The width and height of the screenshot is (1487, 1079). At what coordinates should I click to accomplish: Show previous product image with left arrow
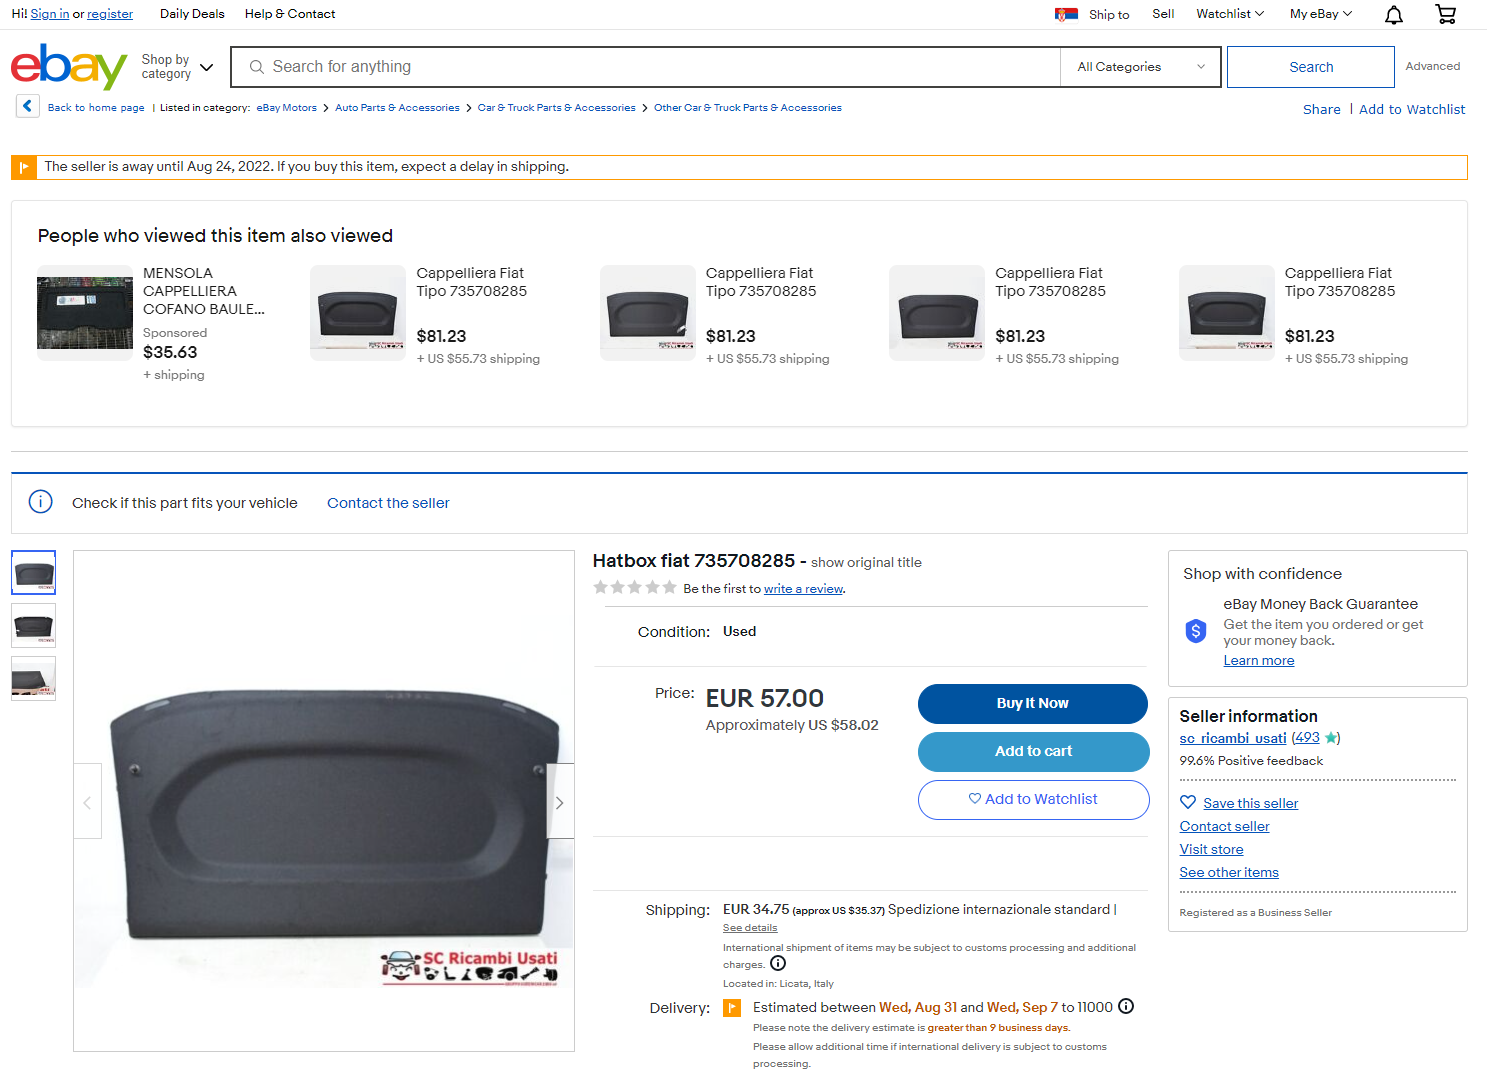point(87,801)
